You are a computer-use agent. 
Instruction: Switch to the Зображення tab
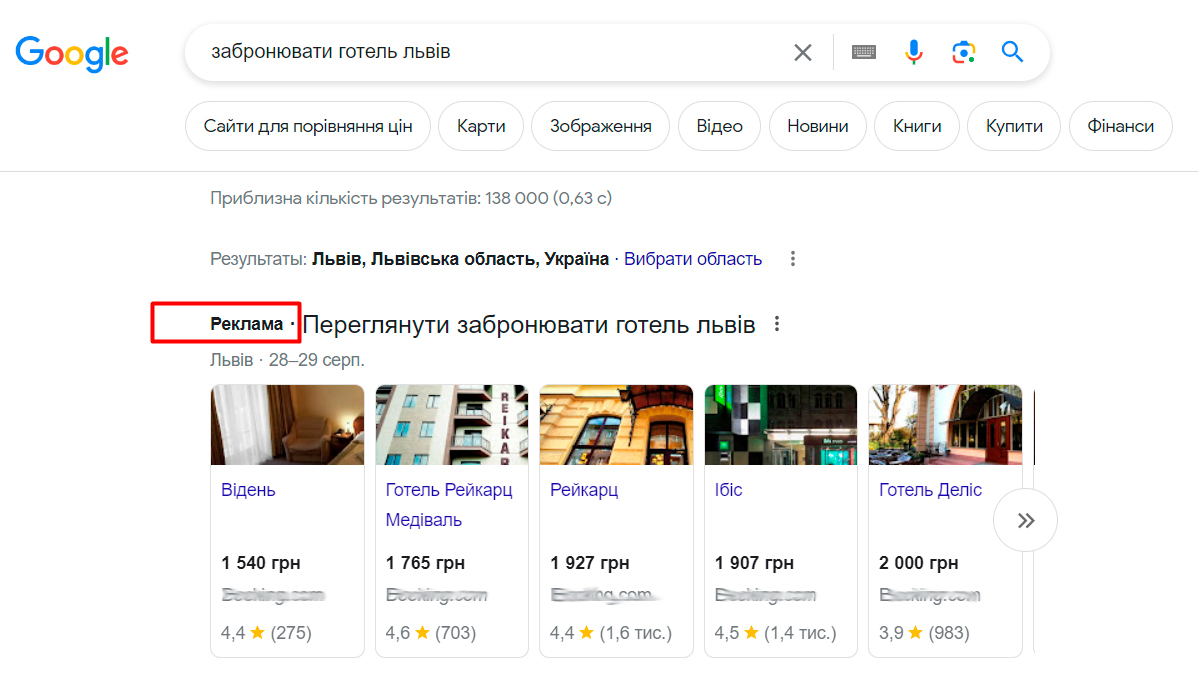point(601,126)
